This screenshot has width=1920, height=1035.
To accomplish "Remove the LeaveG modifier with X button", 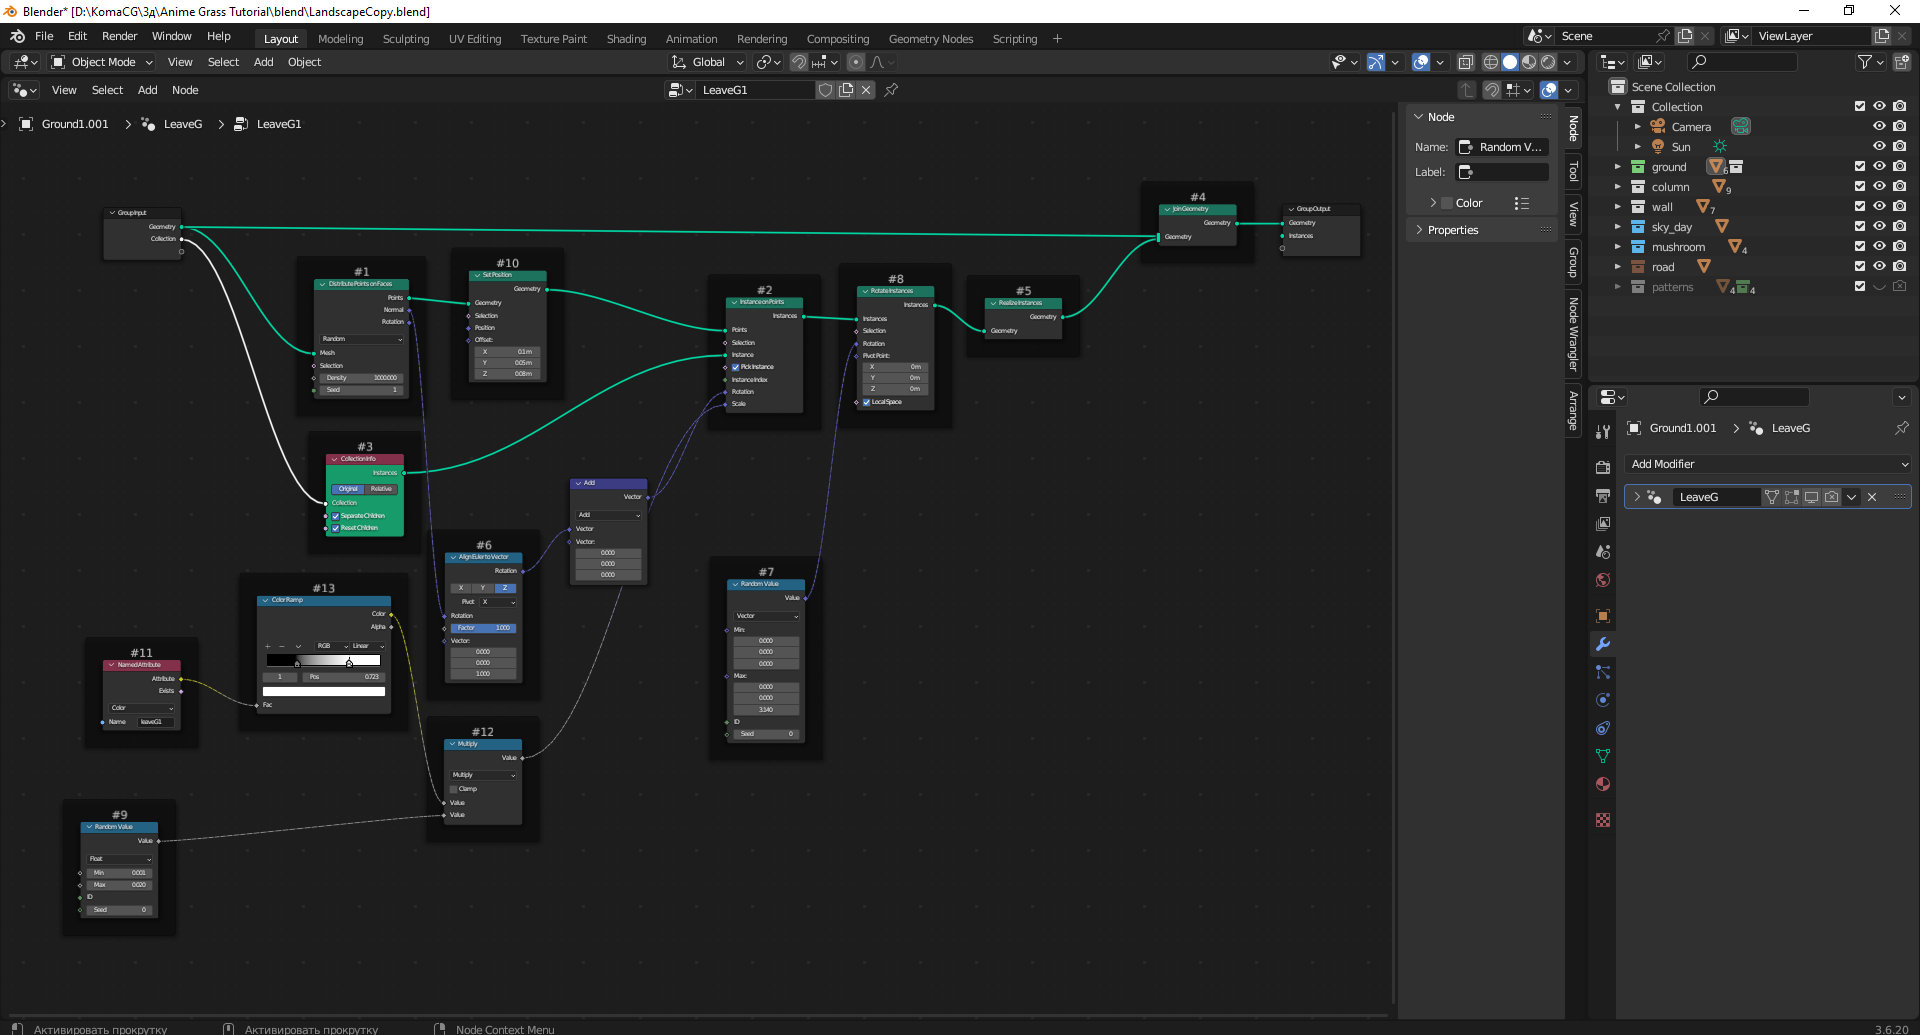I will tap(1872, 497).
